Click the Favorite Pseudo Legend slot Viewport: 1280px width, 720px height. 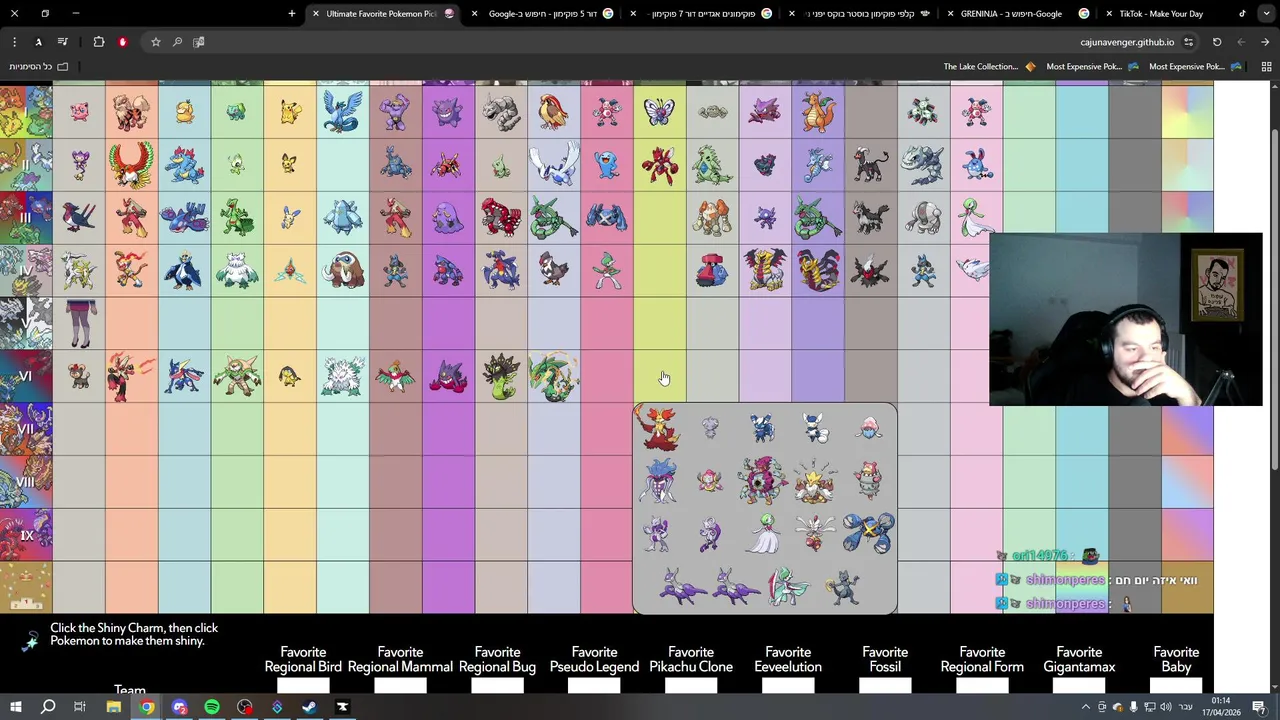(594, 685)
